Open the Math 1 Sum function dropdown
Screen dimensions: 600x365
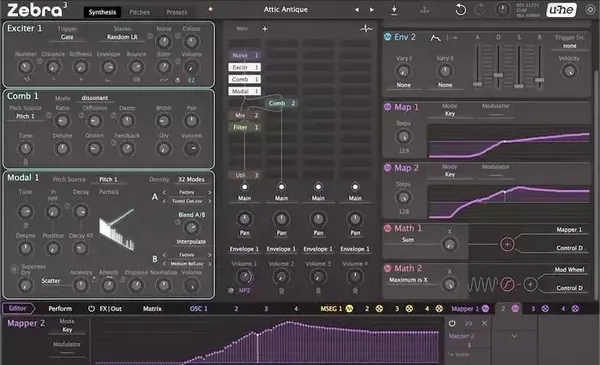pos(408,240)
